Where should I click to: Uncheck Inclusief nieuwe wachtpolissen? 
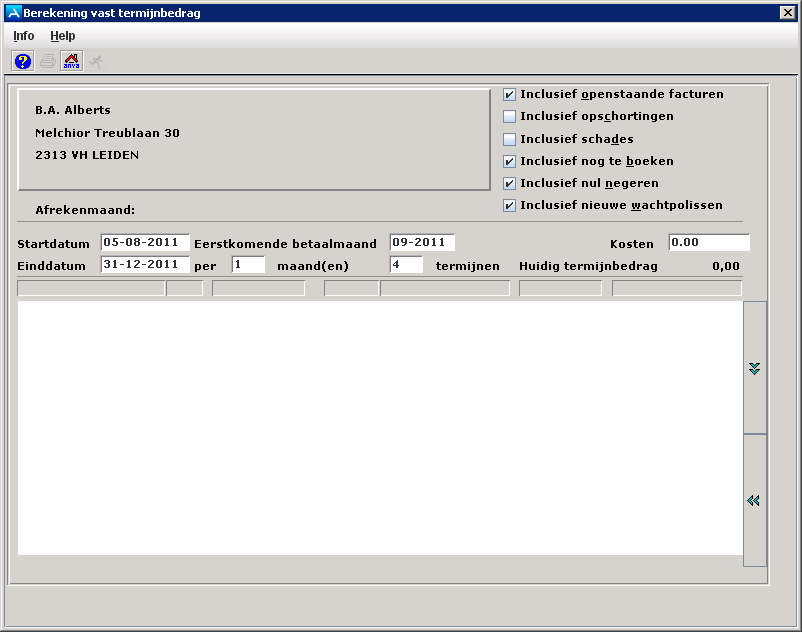coord(510,206)
